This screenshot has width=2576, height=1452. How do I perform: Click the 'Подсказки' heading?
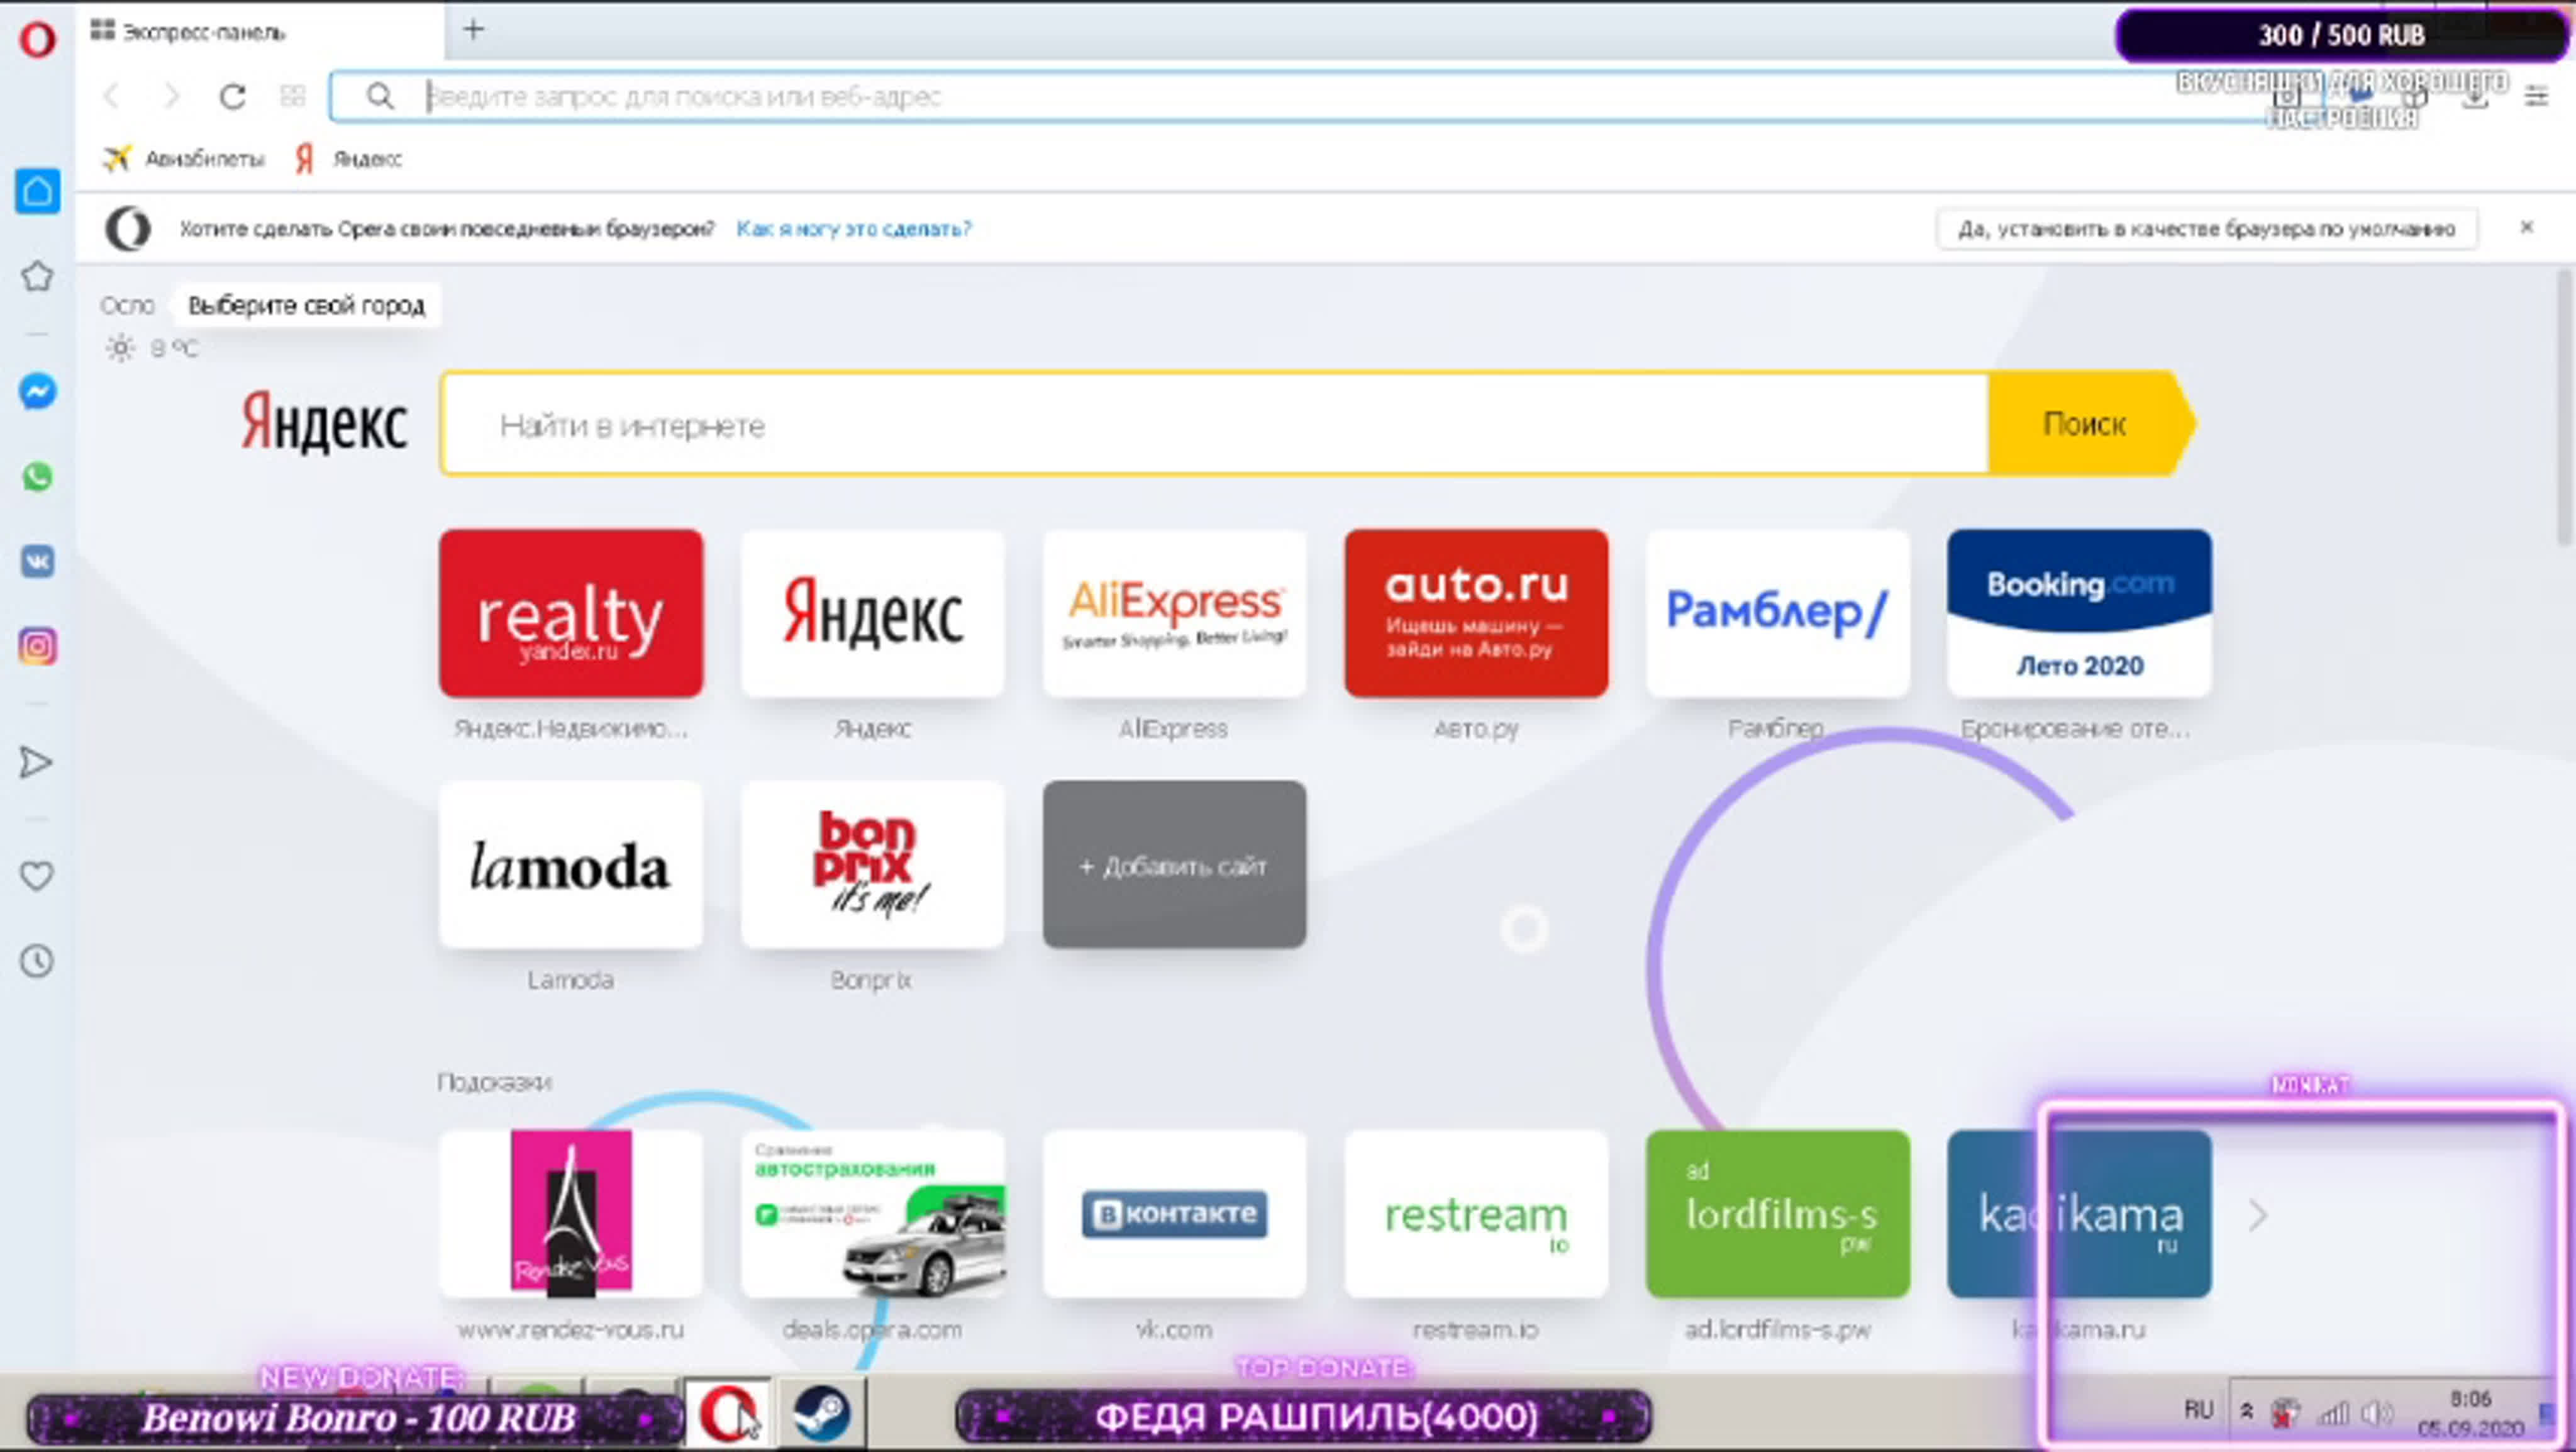[494, 1082]
